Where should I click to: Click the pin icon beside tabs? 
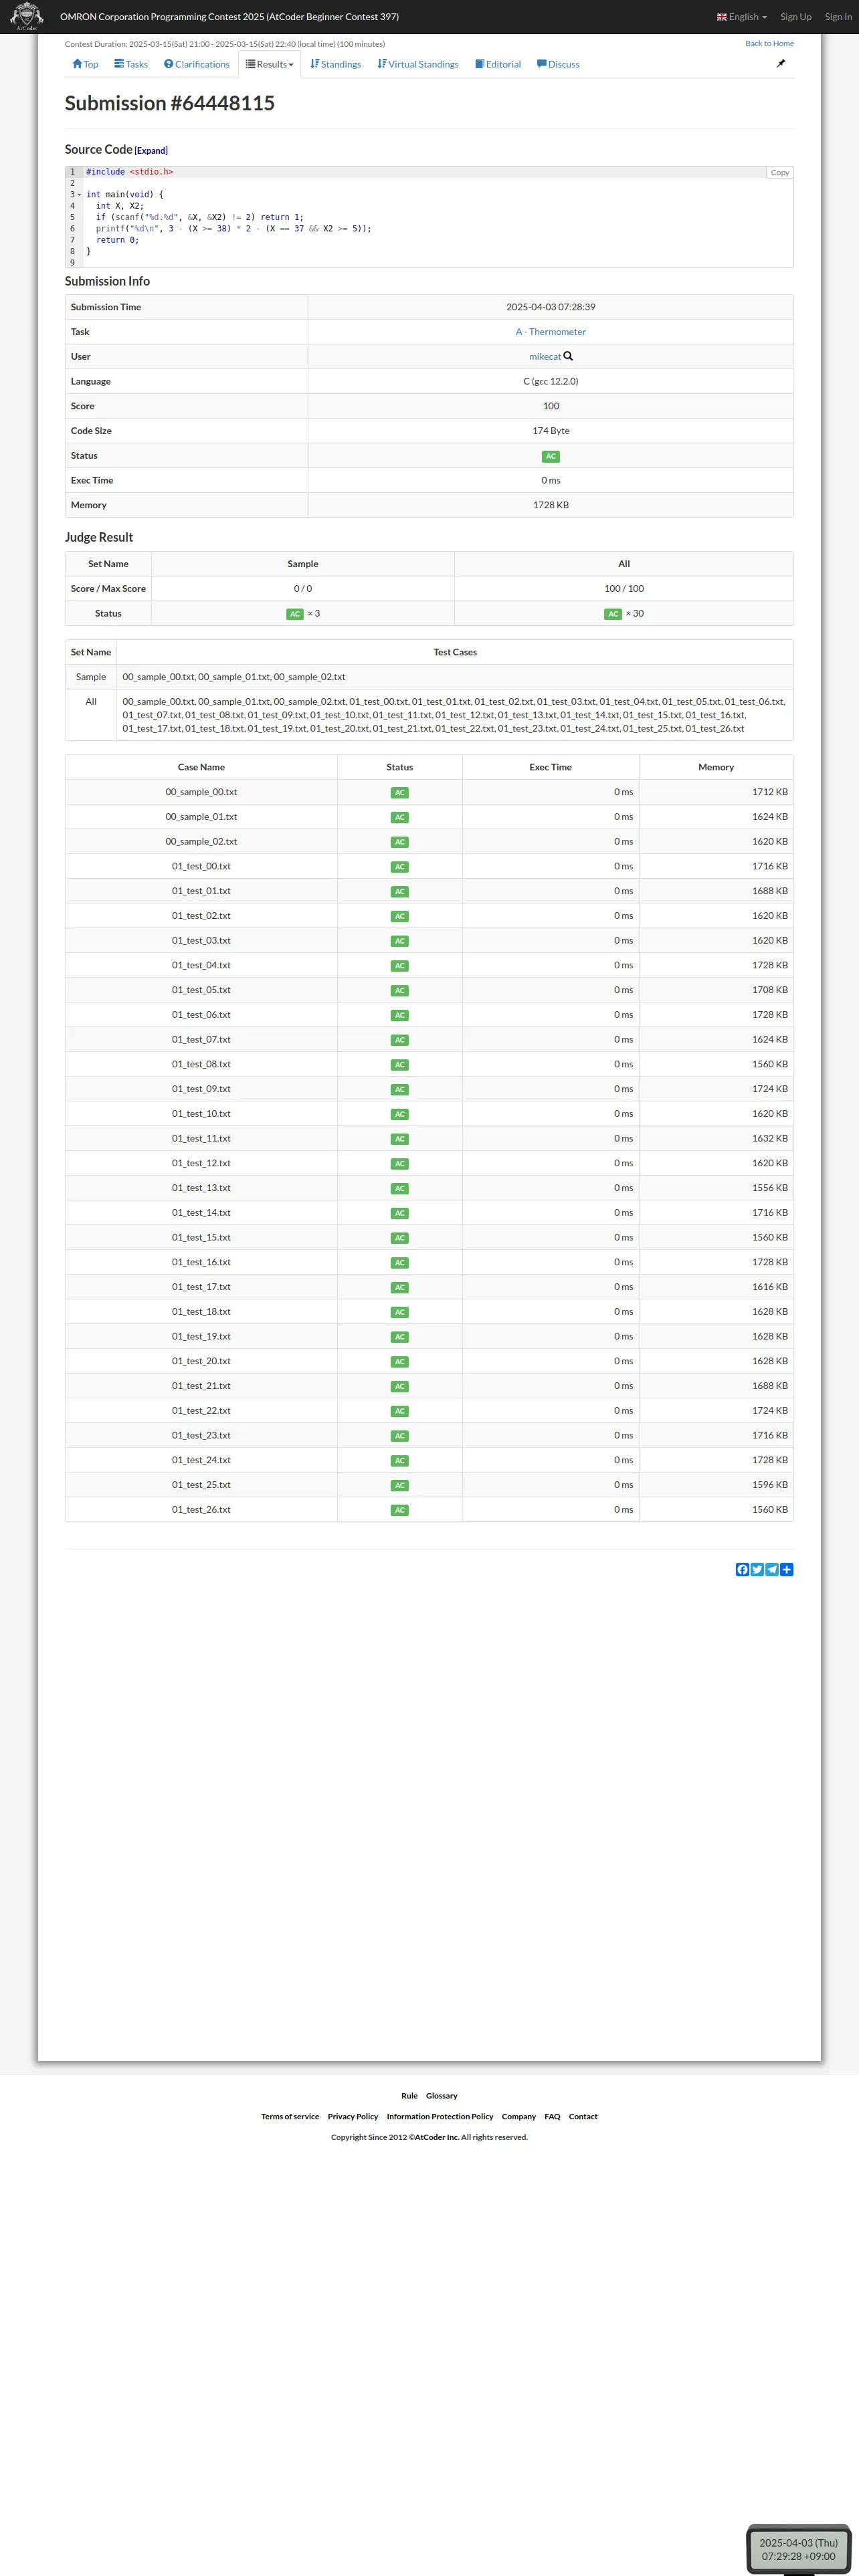pos(781,64)
